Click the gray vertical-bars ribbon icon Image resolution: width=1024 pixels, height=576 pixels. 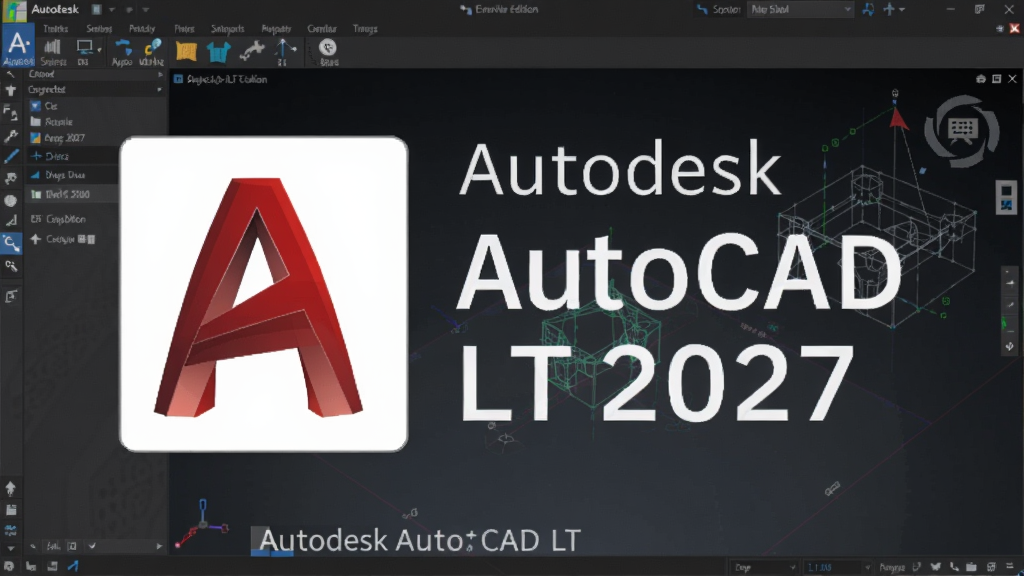click(x=53, y=47)
